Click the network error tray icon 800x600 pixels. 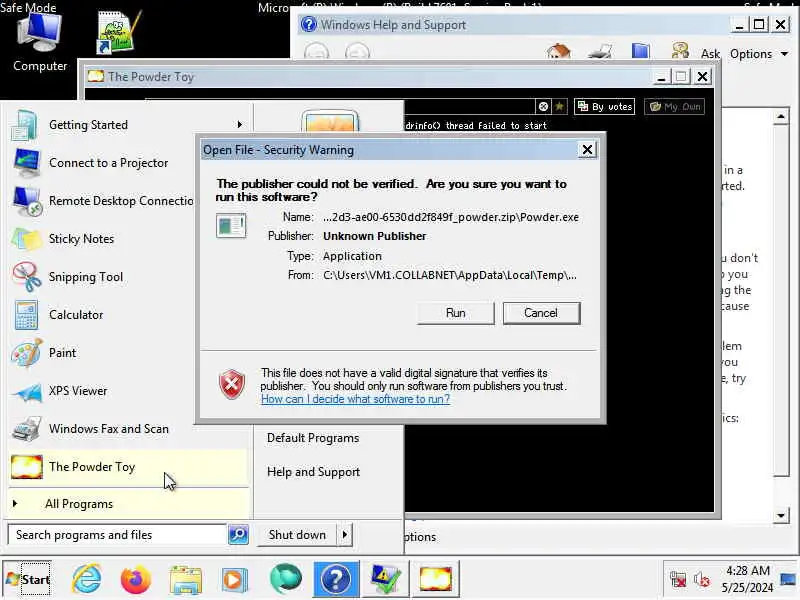678,579
